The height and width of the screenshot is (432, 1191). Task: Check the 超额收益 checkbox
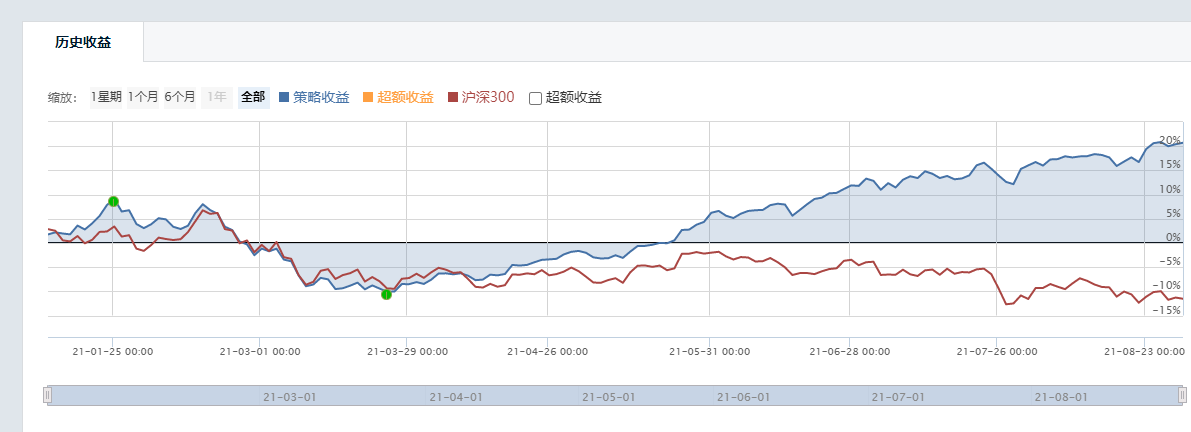pos(535,98)
